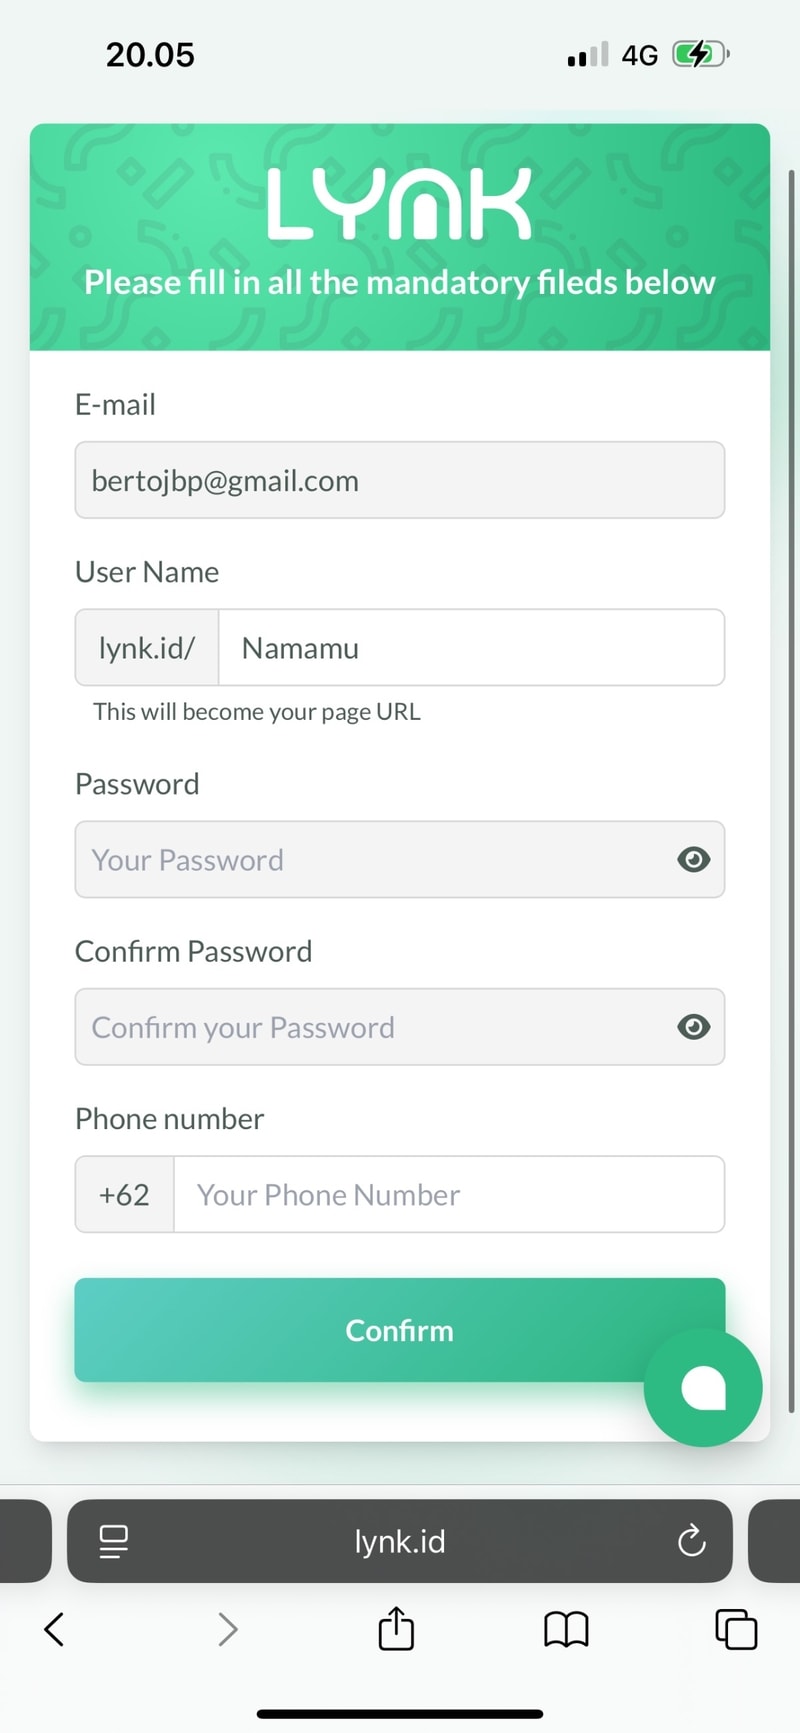Reload the lynk.id page
The image size is (800, 1733).
[692, 1541]
